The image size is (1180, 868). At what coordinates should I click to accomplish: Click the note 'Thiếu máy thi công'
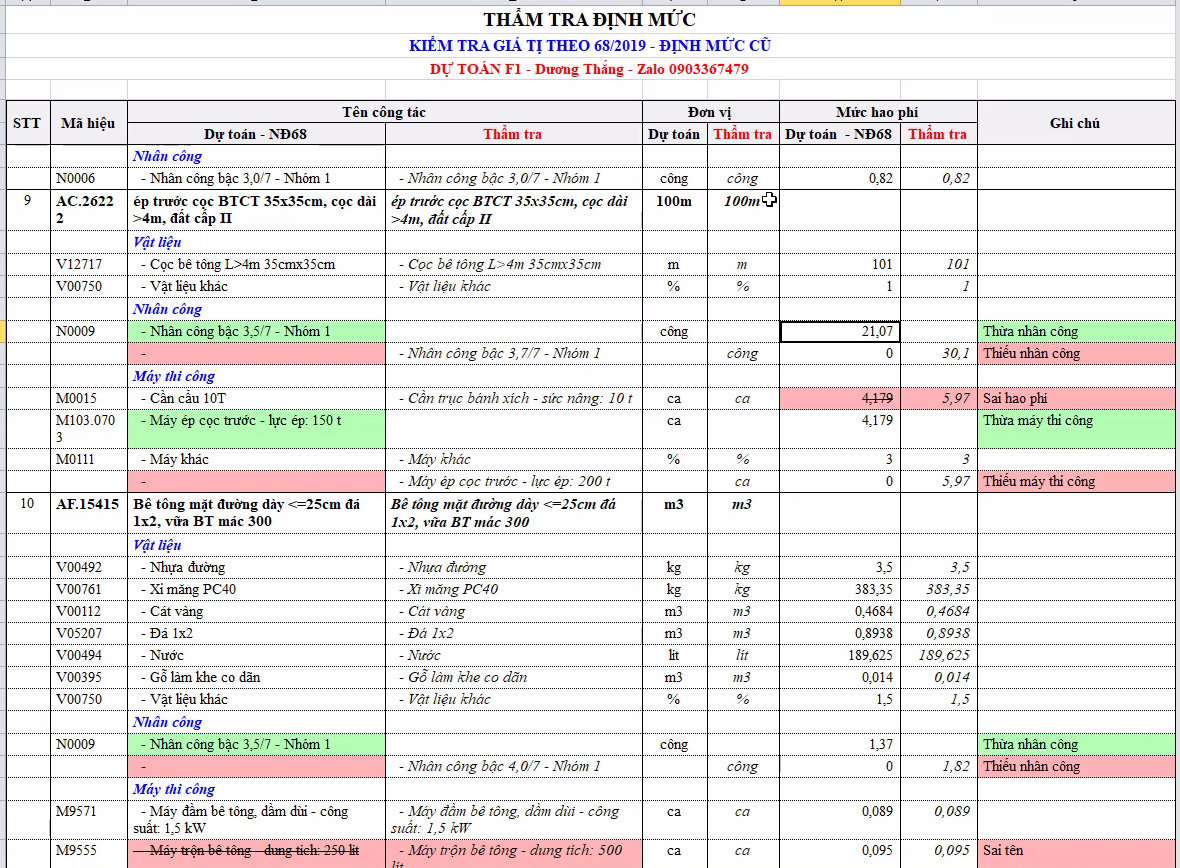pos(1075,481)
